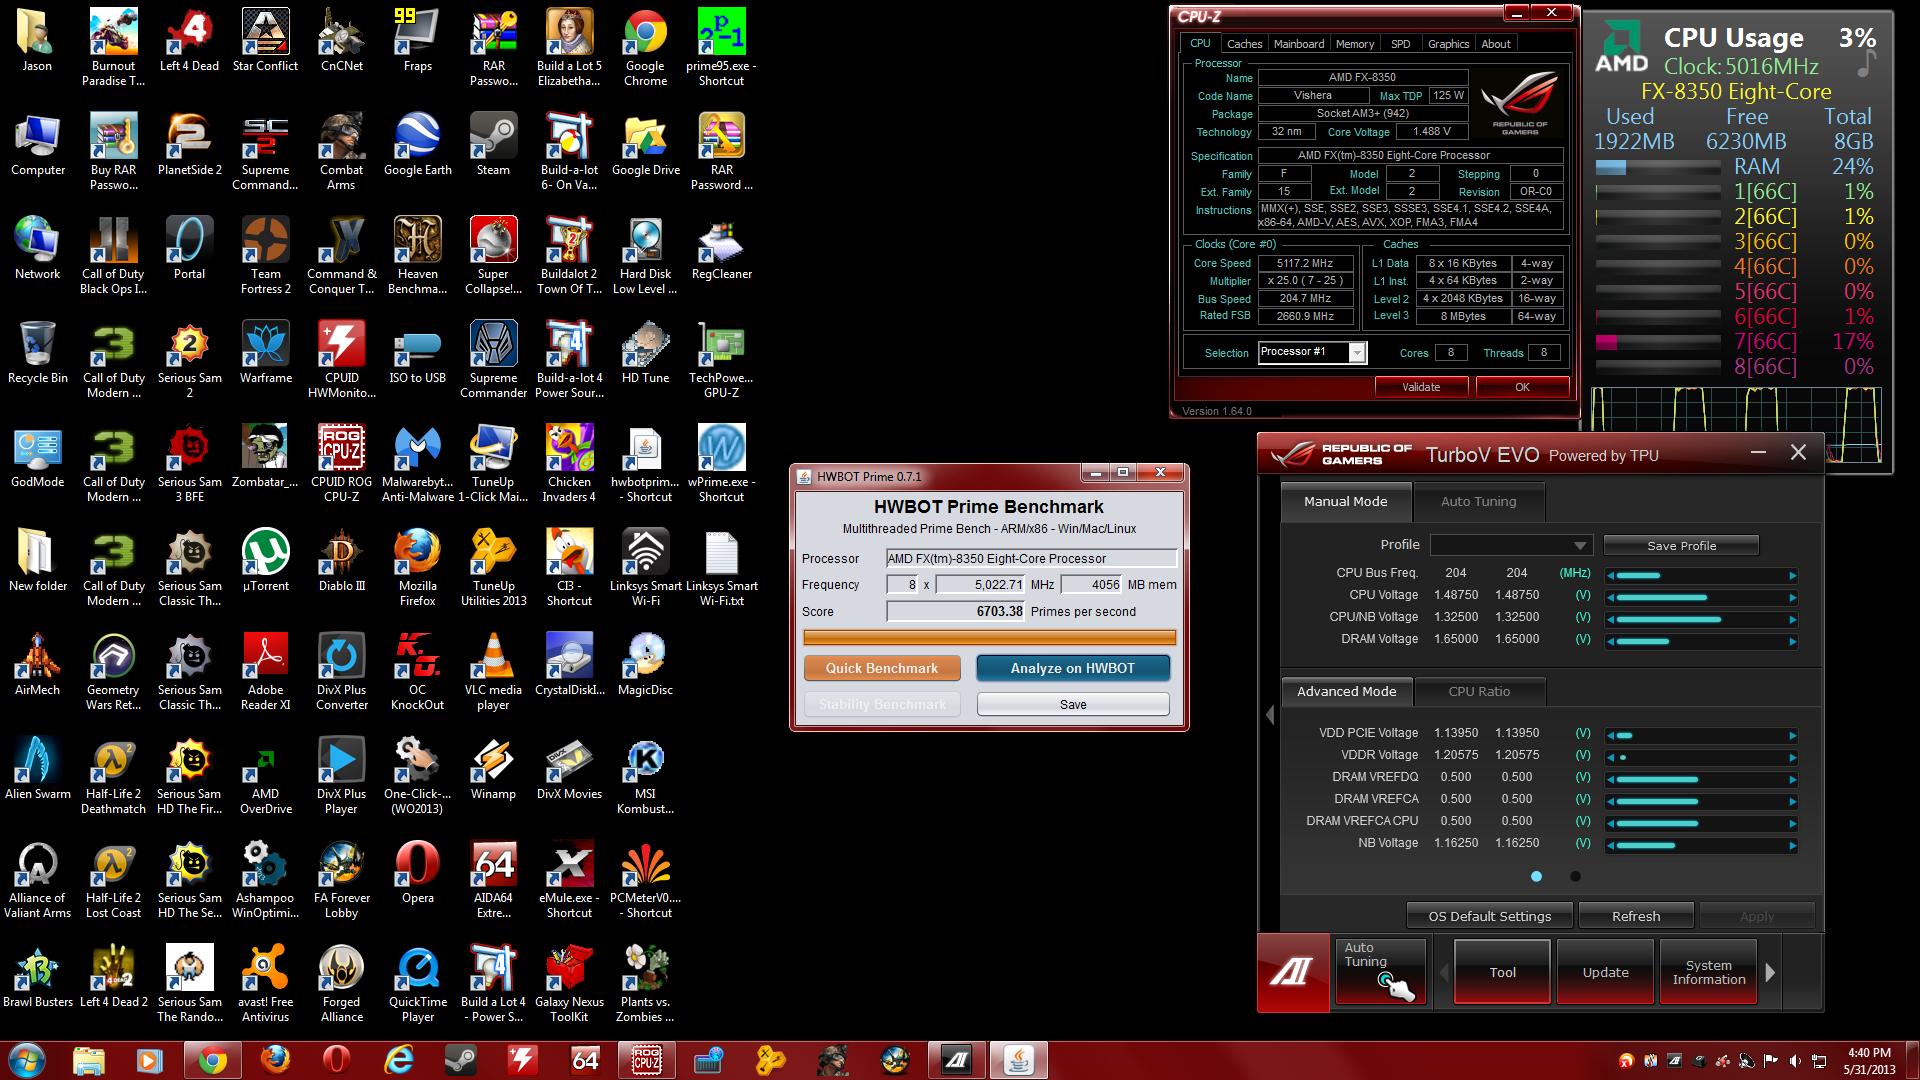
Task: Click AI Suite Update button
Action: [1605, 972]
